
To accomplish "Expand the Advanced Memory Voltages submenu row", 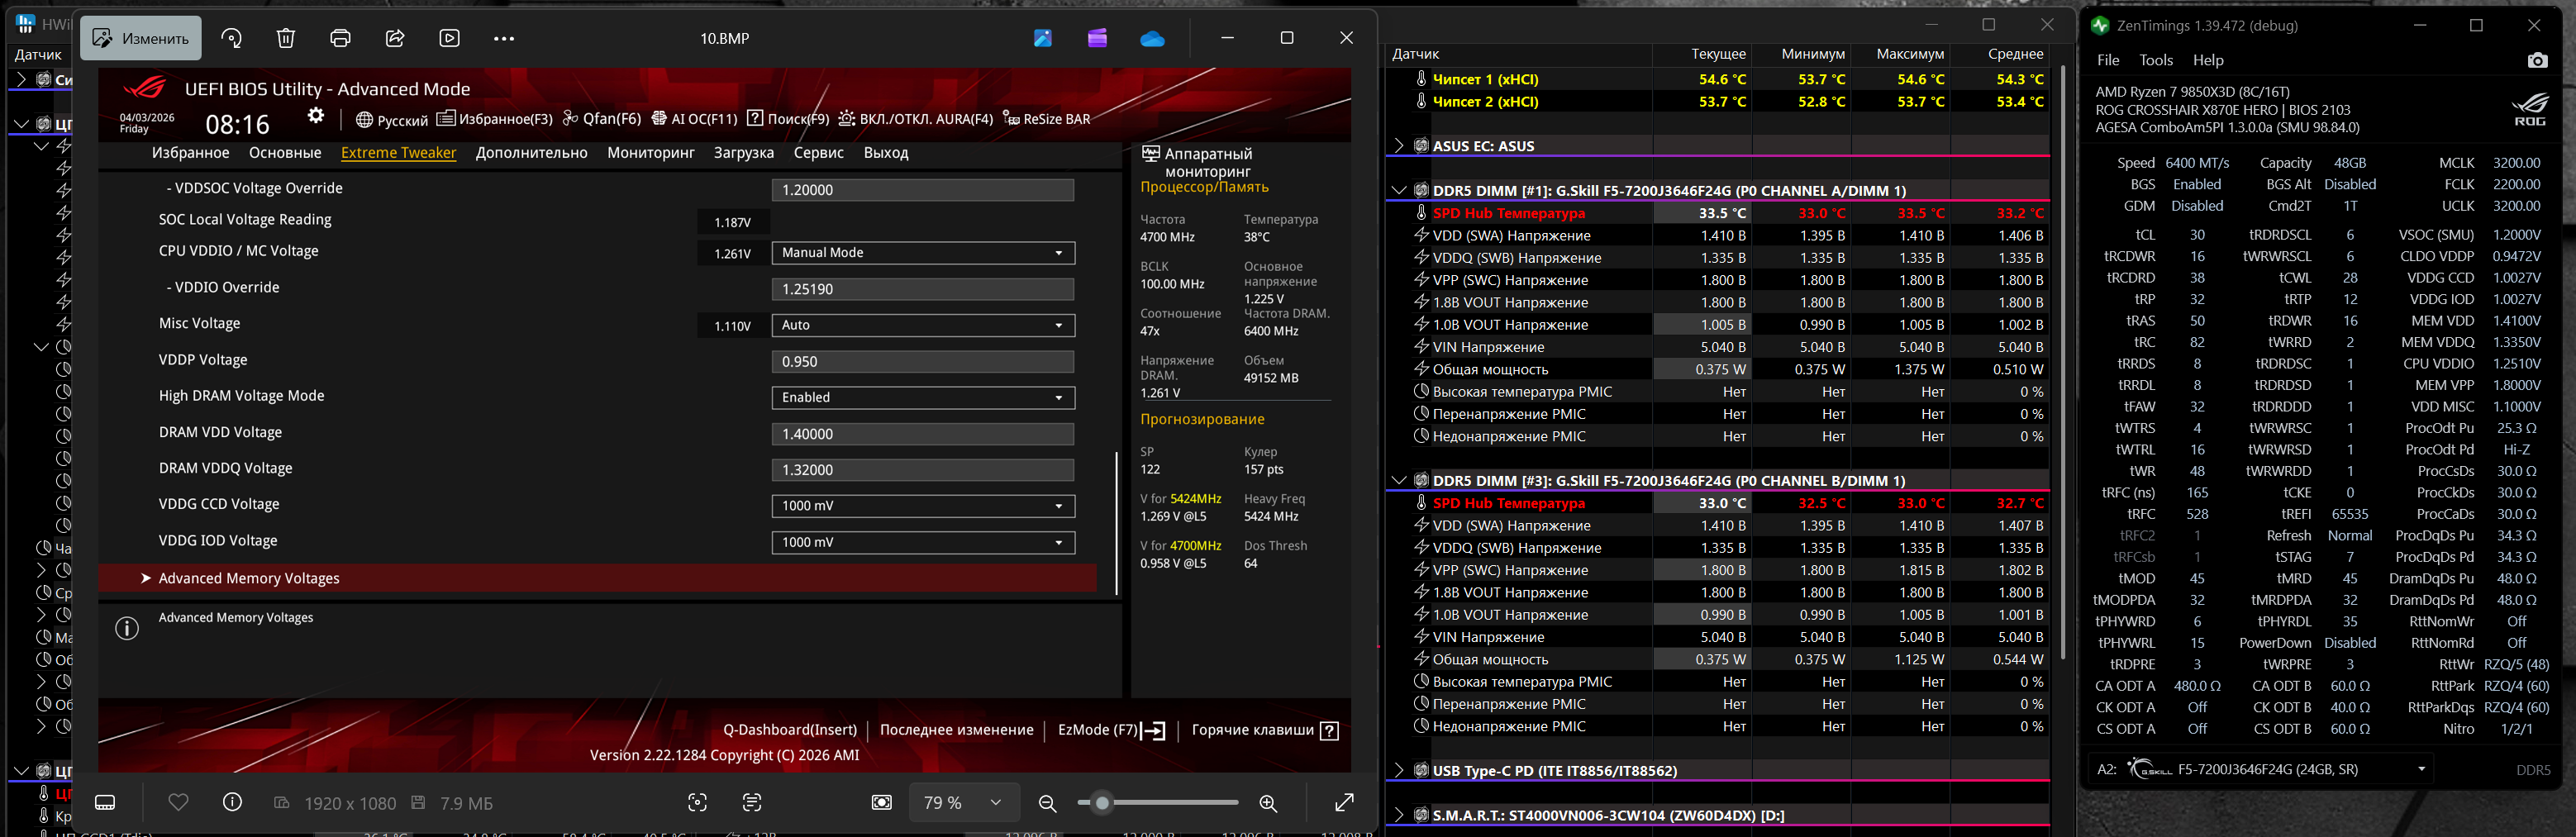I will click(598, 578).
